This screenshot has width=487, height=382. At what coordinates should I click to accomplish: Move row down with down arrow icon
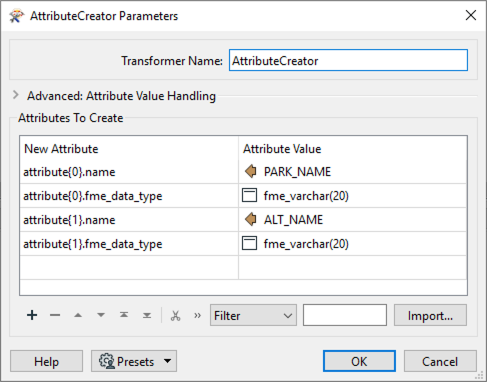click(x=101, y=315)
